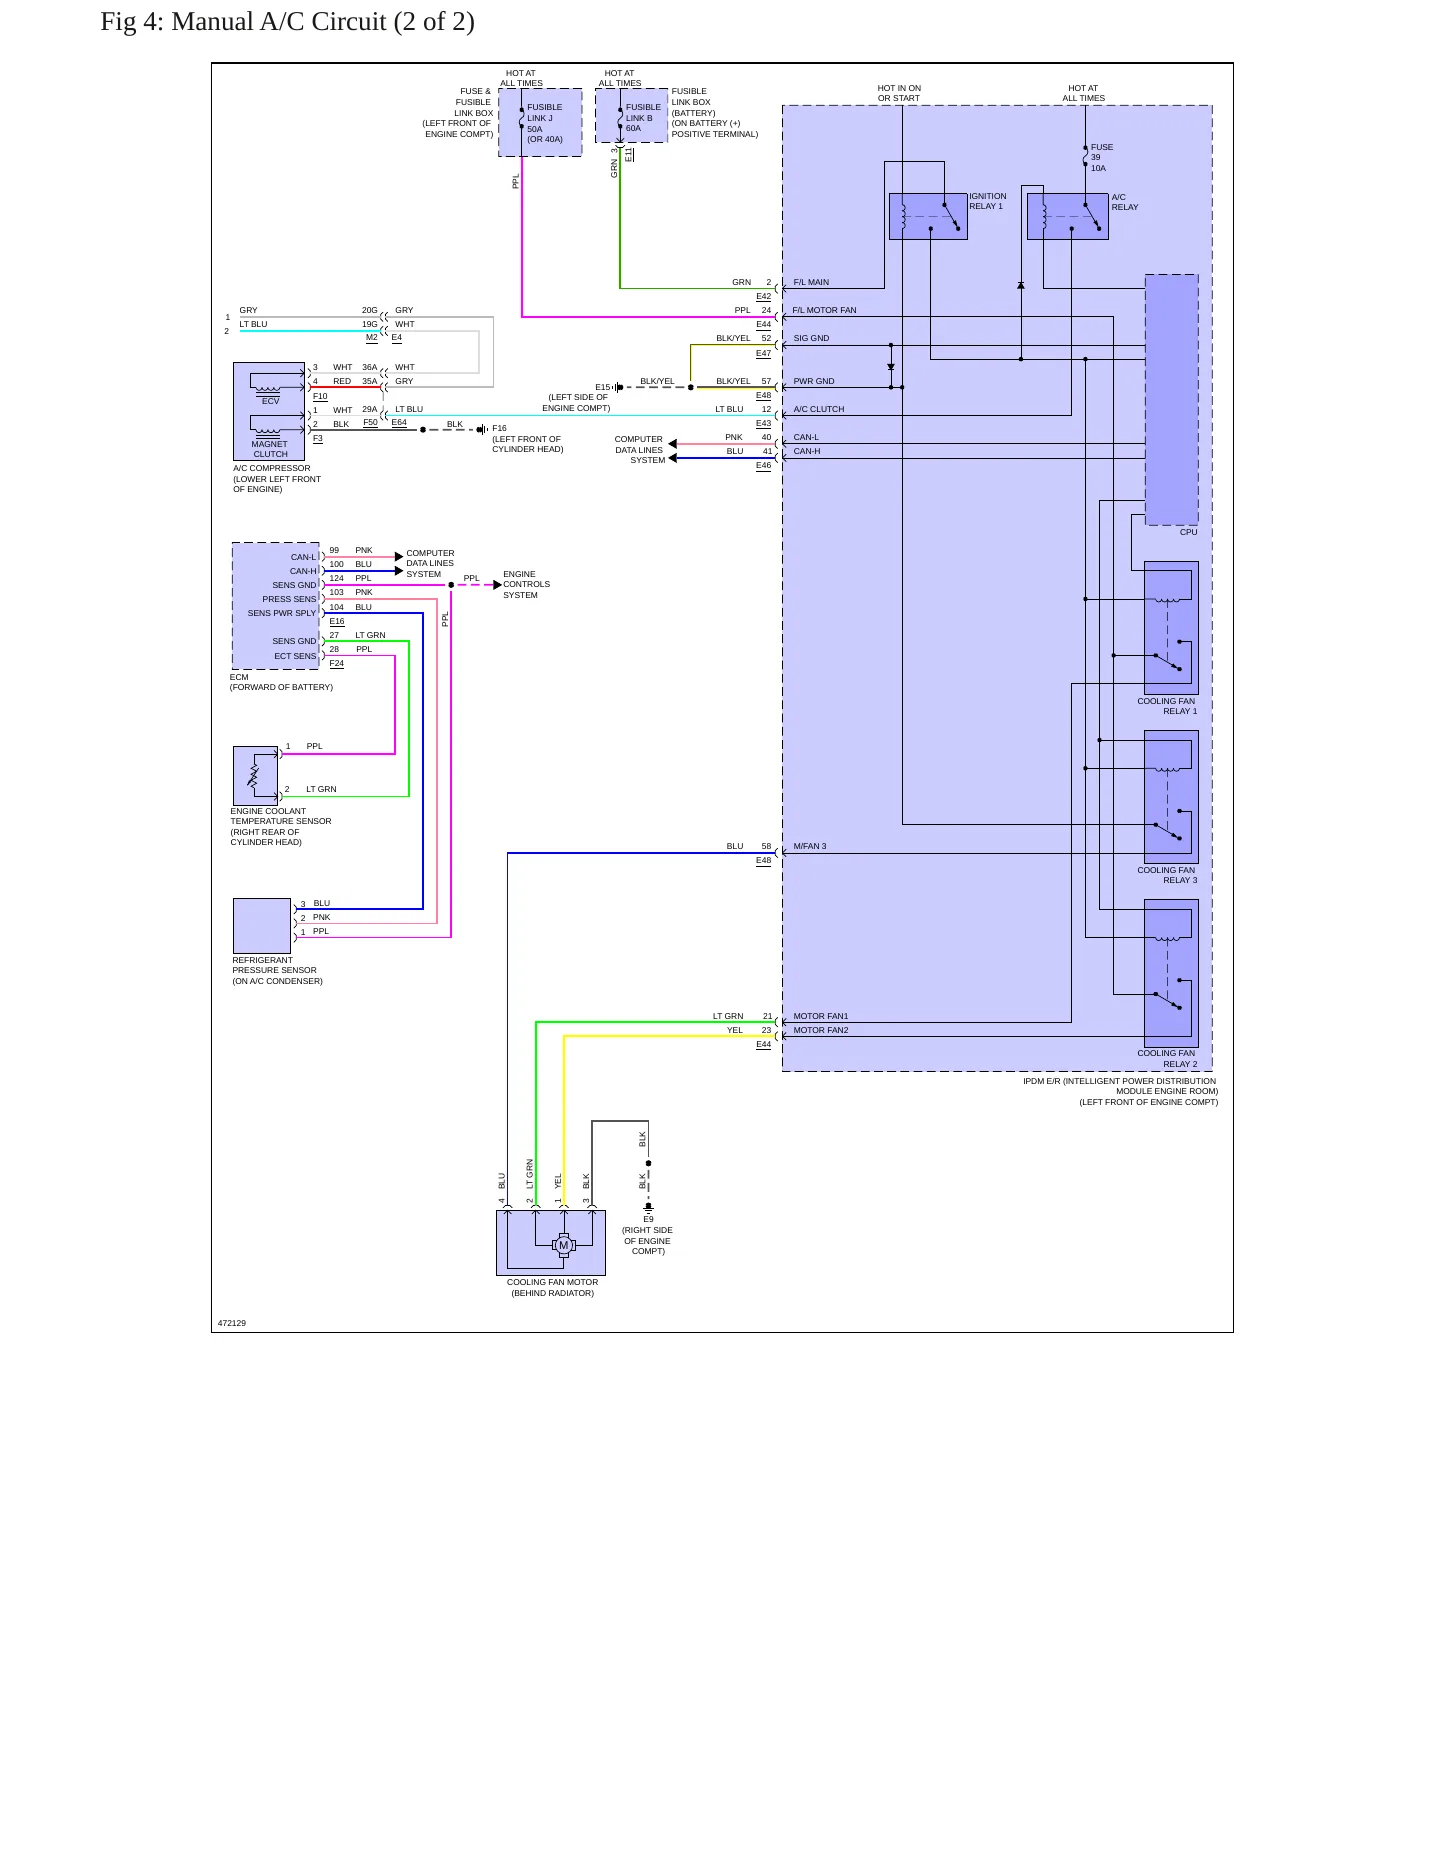Click the "YEL 23" wire label

coord(749,1030)
